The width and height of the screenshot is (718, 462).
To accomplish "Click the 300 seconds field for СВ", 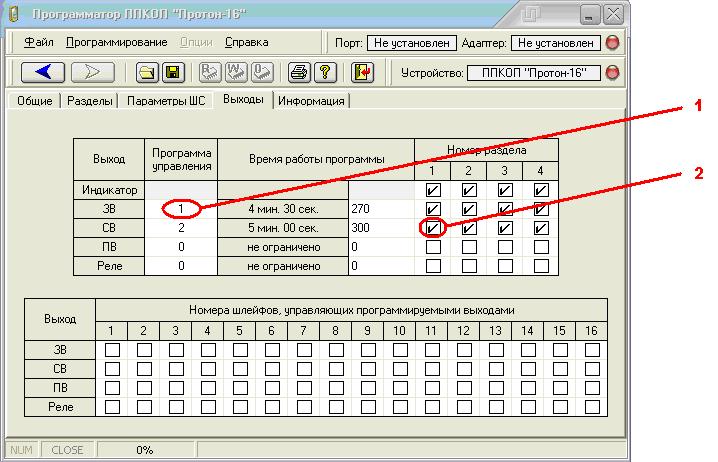I will (x=381, y=228).
